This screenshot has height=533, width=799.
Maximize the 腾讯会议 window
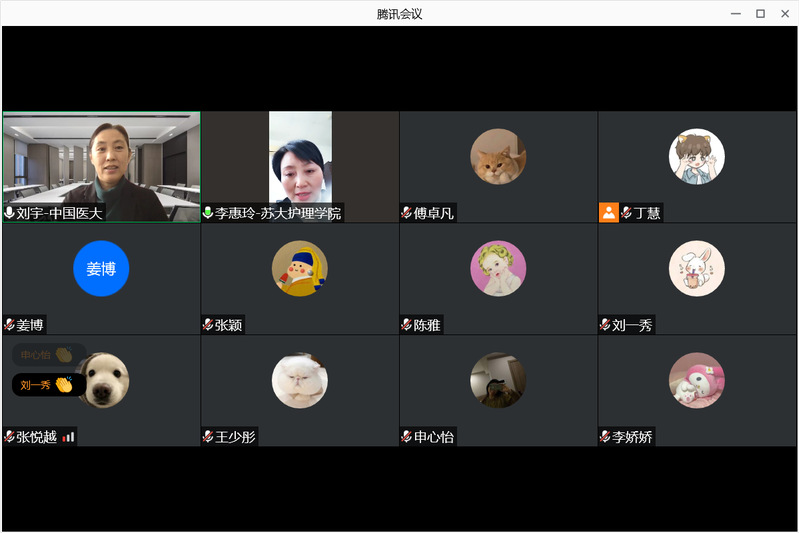pyautogui.click(x=760, y=13)
